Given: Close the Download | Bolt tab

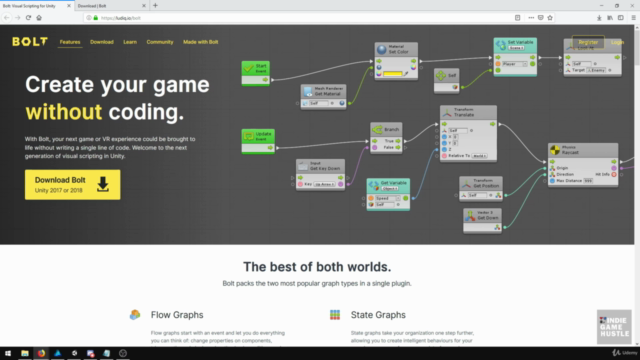Looking at the screenshot, I should [144, 6].
